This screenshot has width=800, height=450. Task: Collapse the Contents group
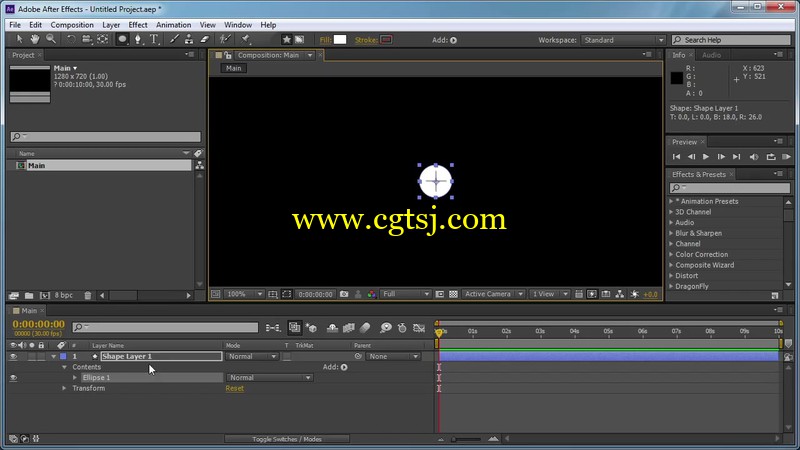(x=64, y=367)
